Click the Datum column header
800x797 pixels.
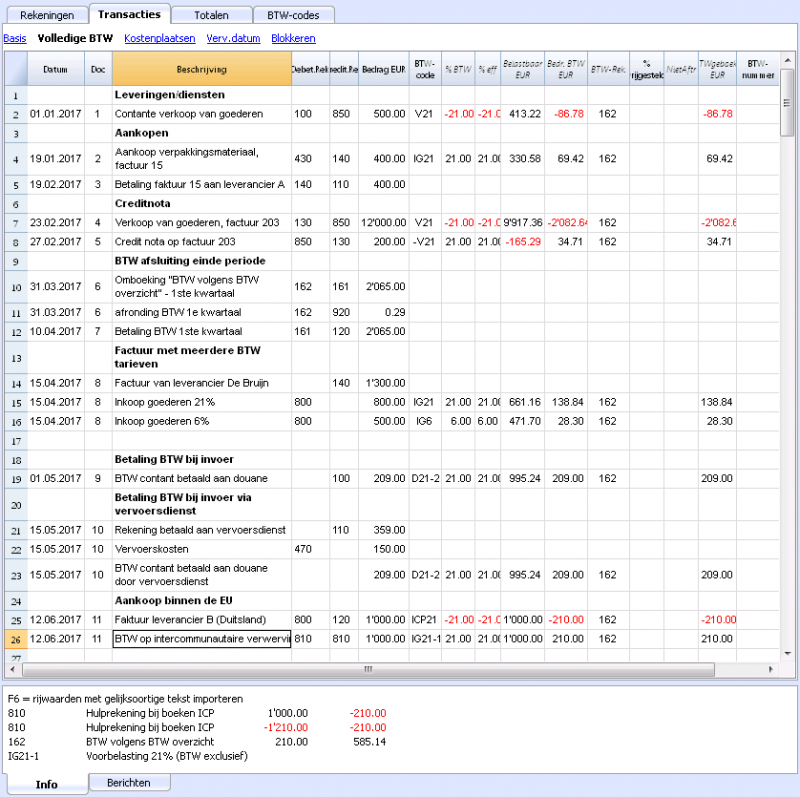pos(56,69)
